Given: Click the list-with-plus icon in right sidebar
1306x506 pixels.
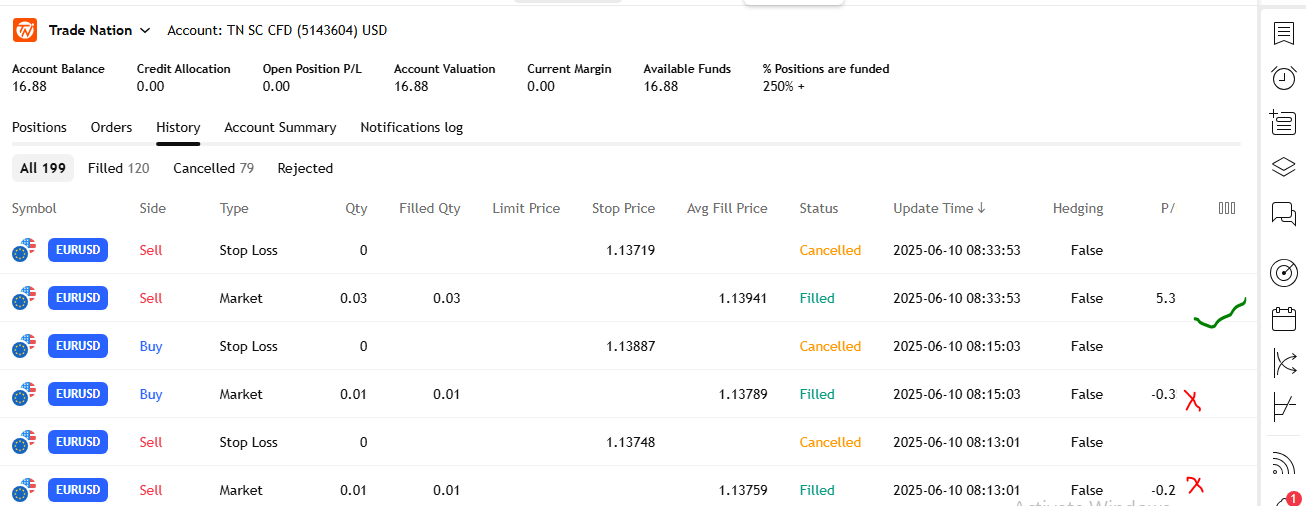Looking at the screenshot, I should coord(1282,122).
